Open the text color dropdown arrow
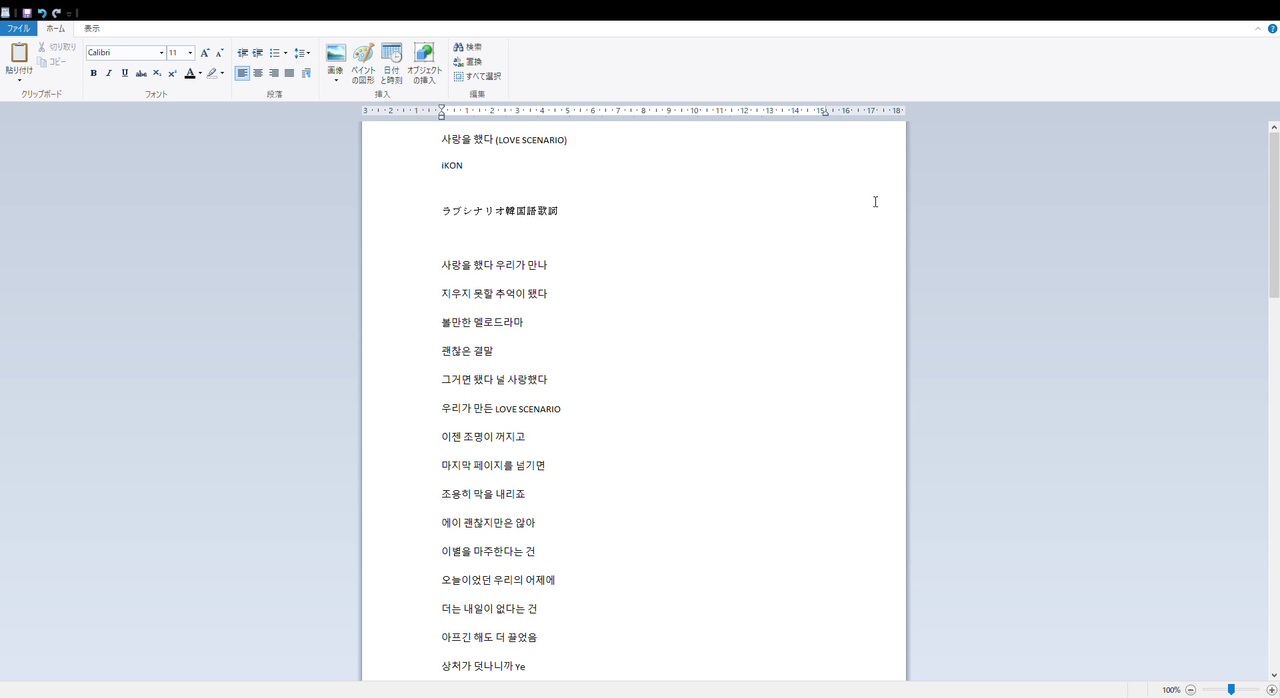This screenshot has height=698, width=1280. coord(200,73)
